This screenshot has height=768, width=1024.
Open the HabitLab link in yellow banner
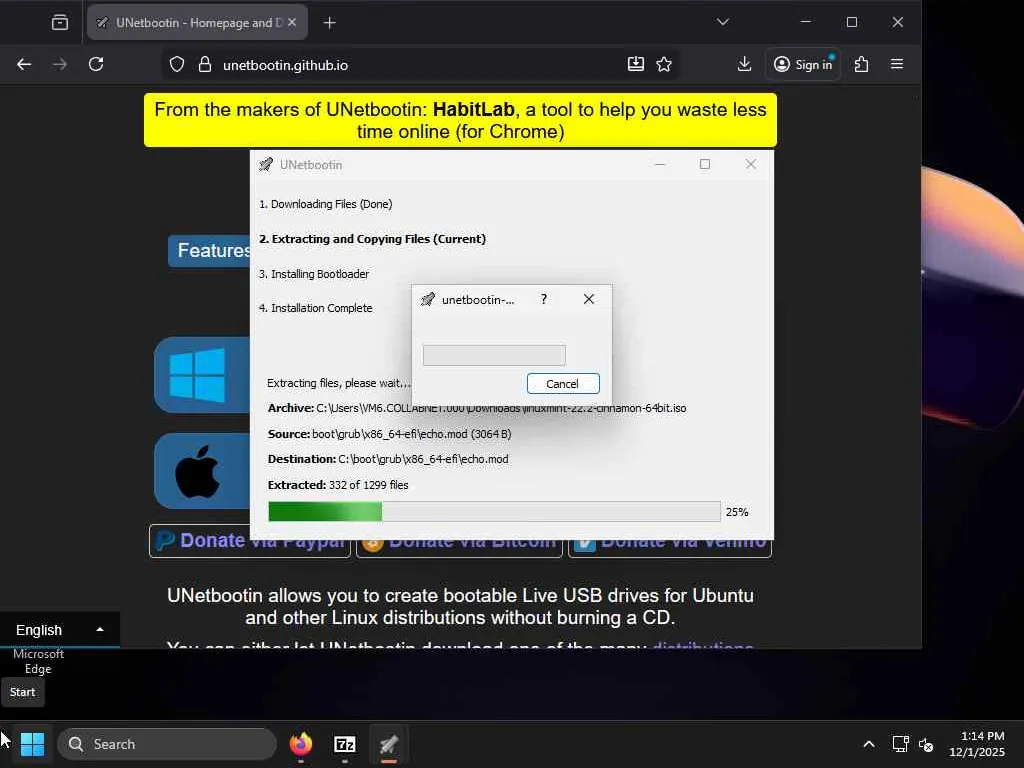coord(473,109)
